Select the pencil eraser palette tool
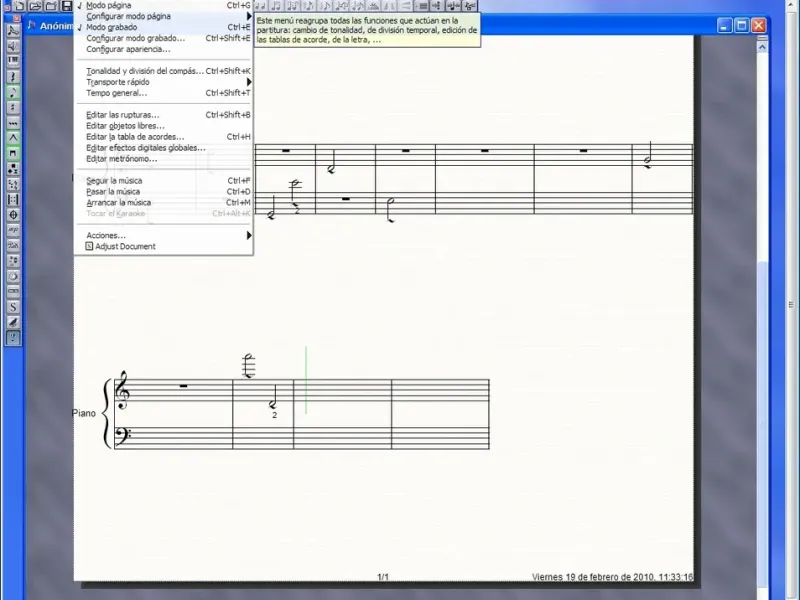 pyautogui.click(x=13, y=322)
